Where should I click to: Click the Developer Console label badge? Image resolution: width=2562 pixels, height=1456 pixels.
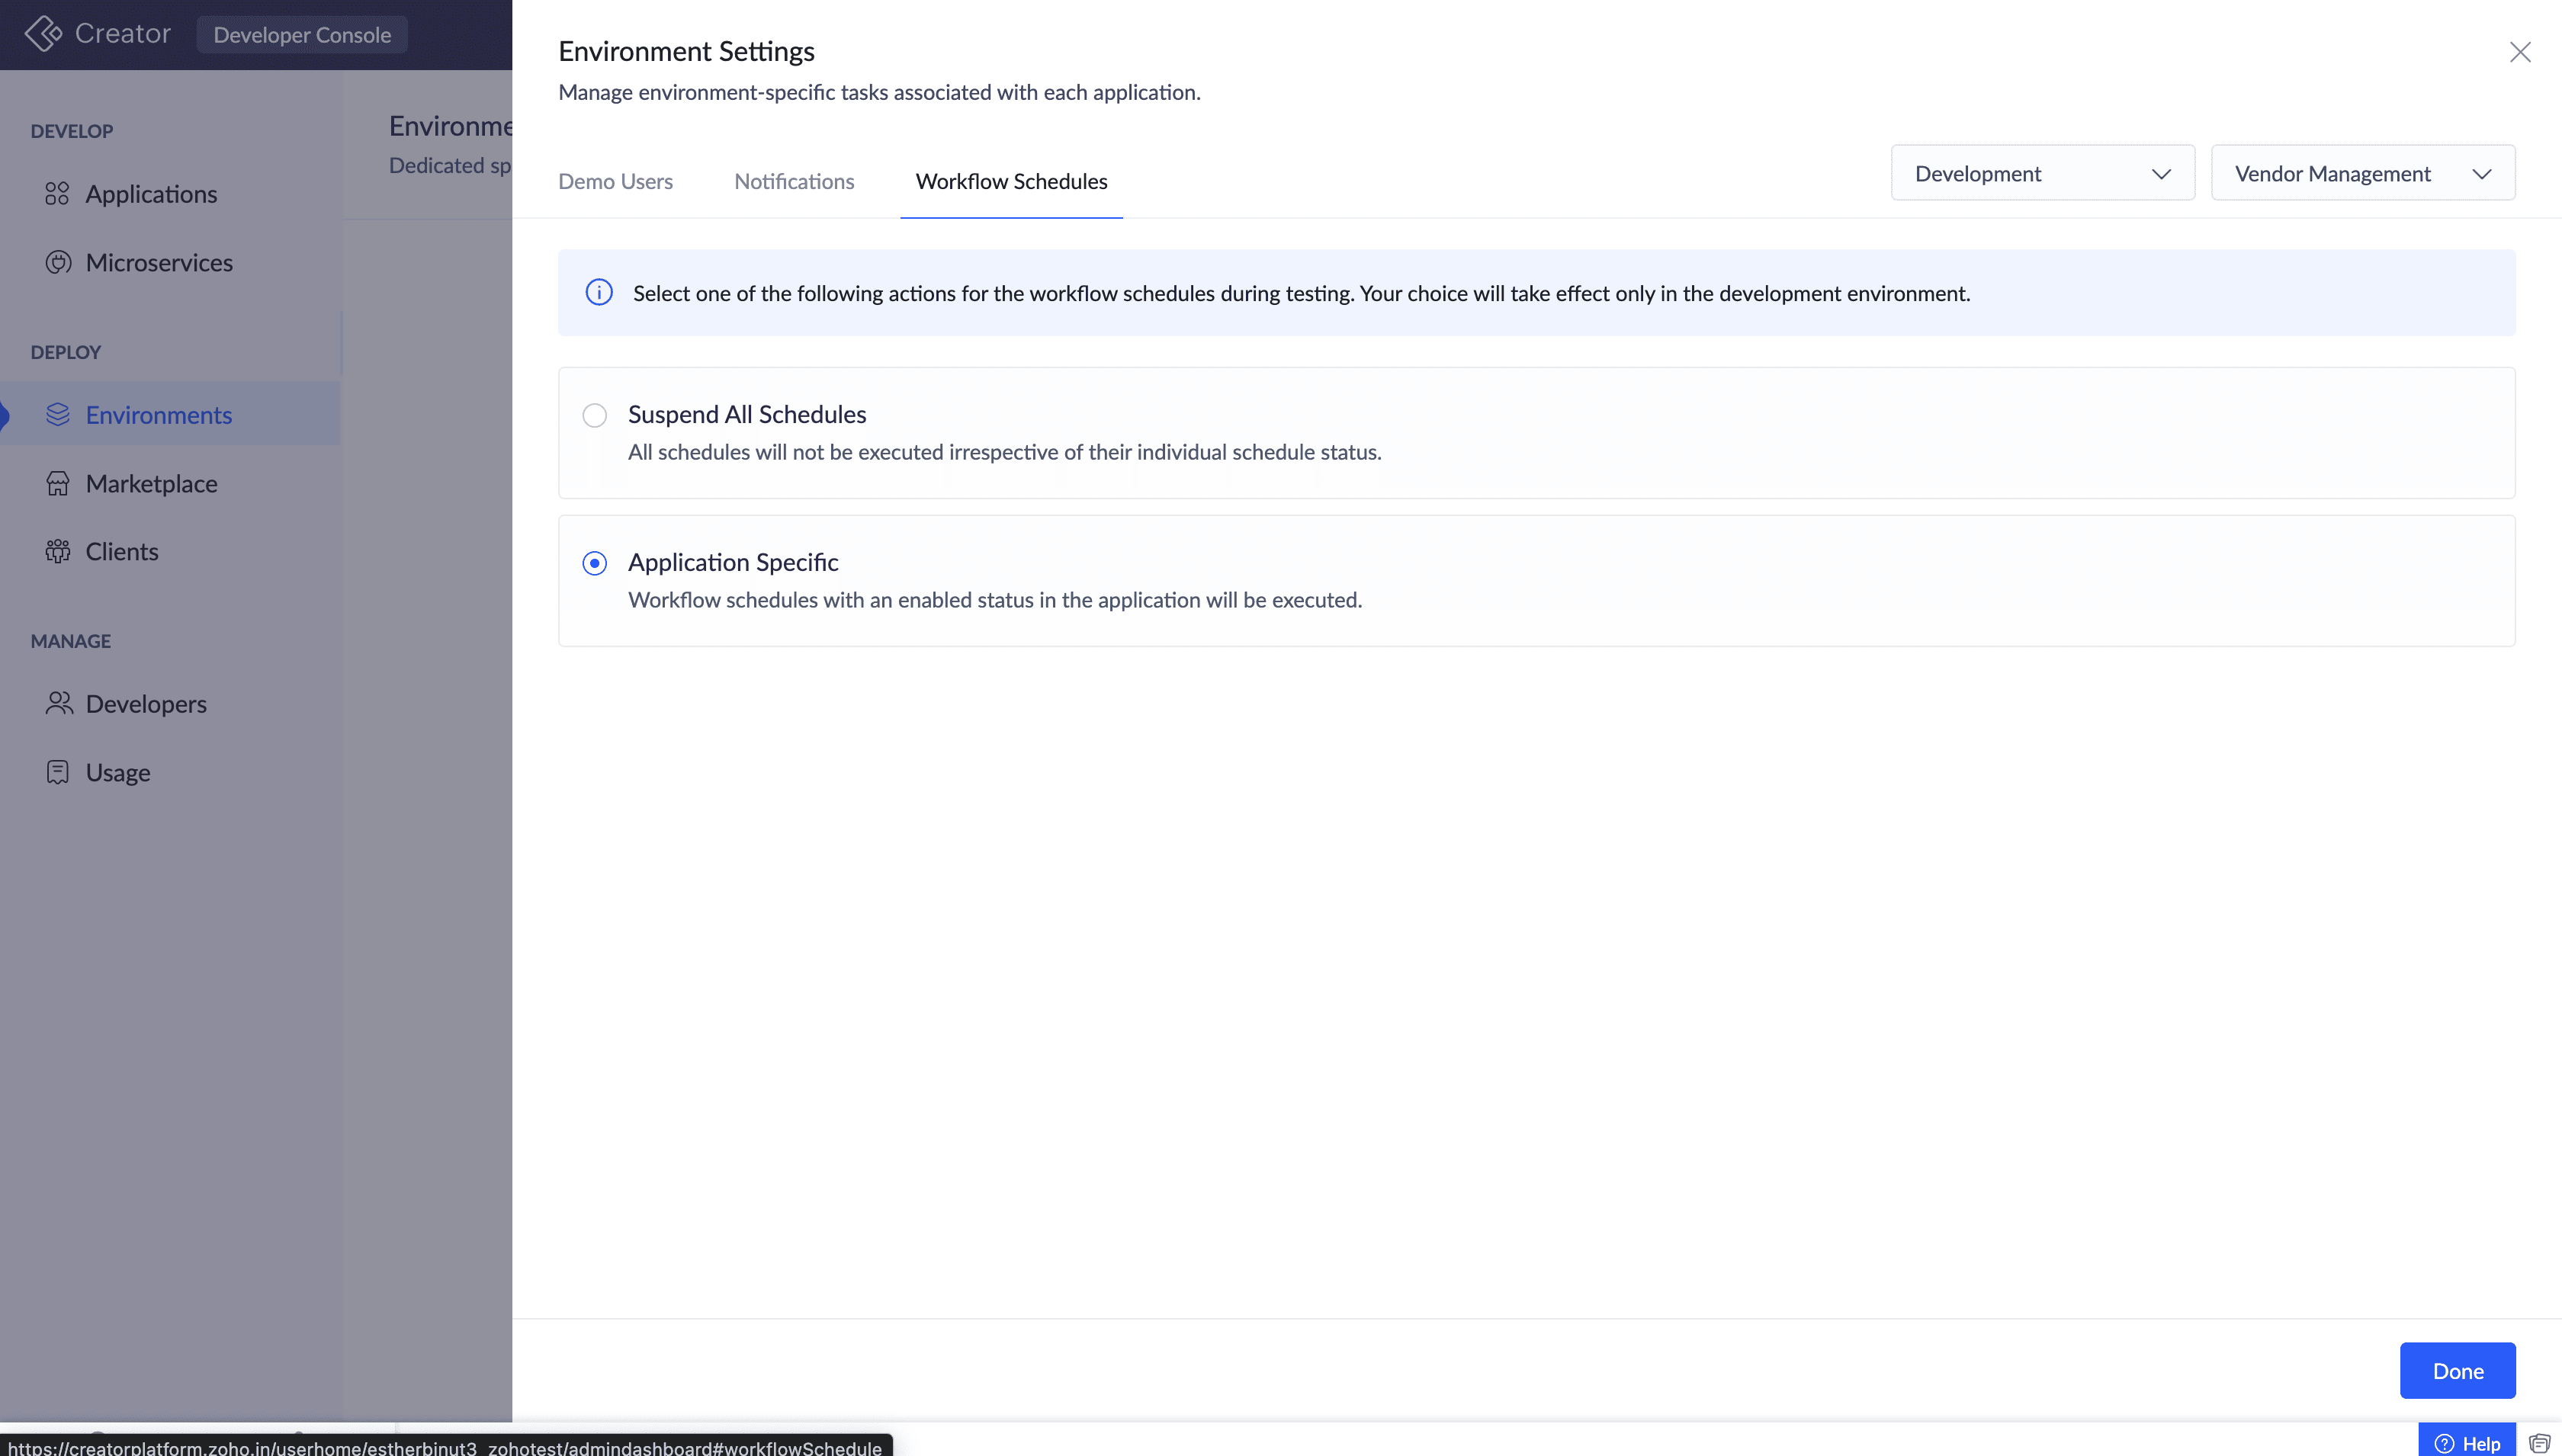(x=302, y=34)
